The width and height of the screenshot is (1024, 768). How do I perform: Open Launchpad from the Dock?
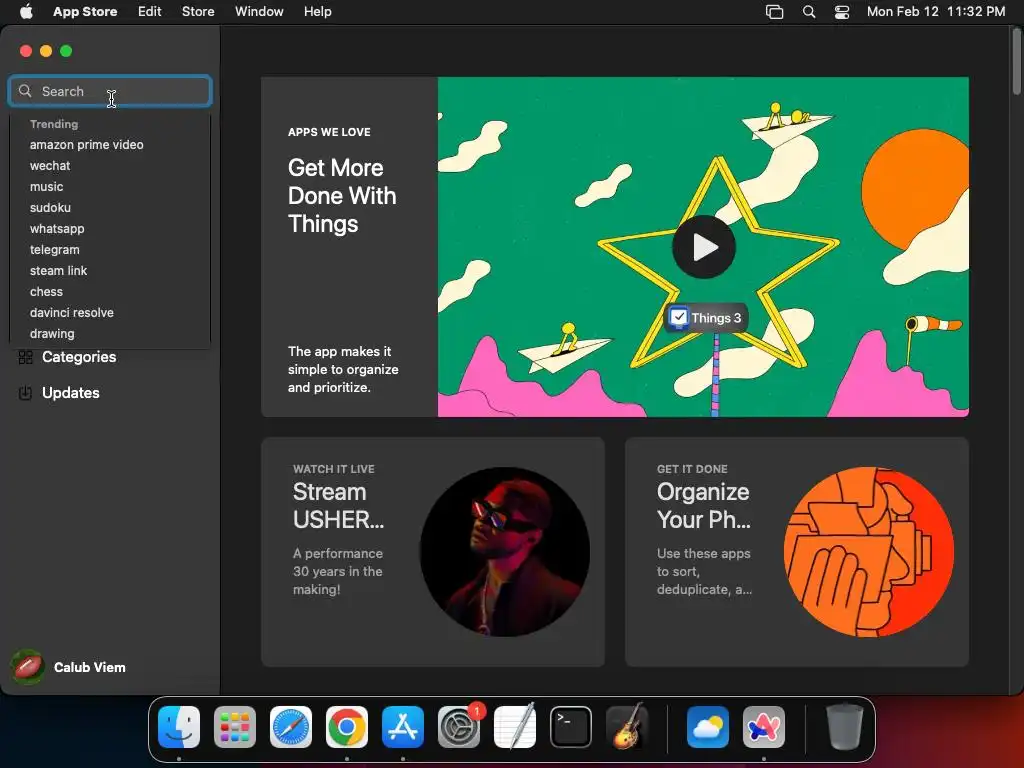click(x=235, y=727)
